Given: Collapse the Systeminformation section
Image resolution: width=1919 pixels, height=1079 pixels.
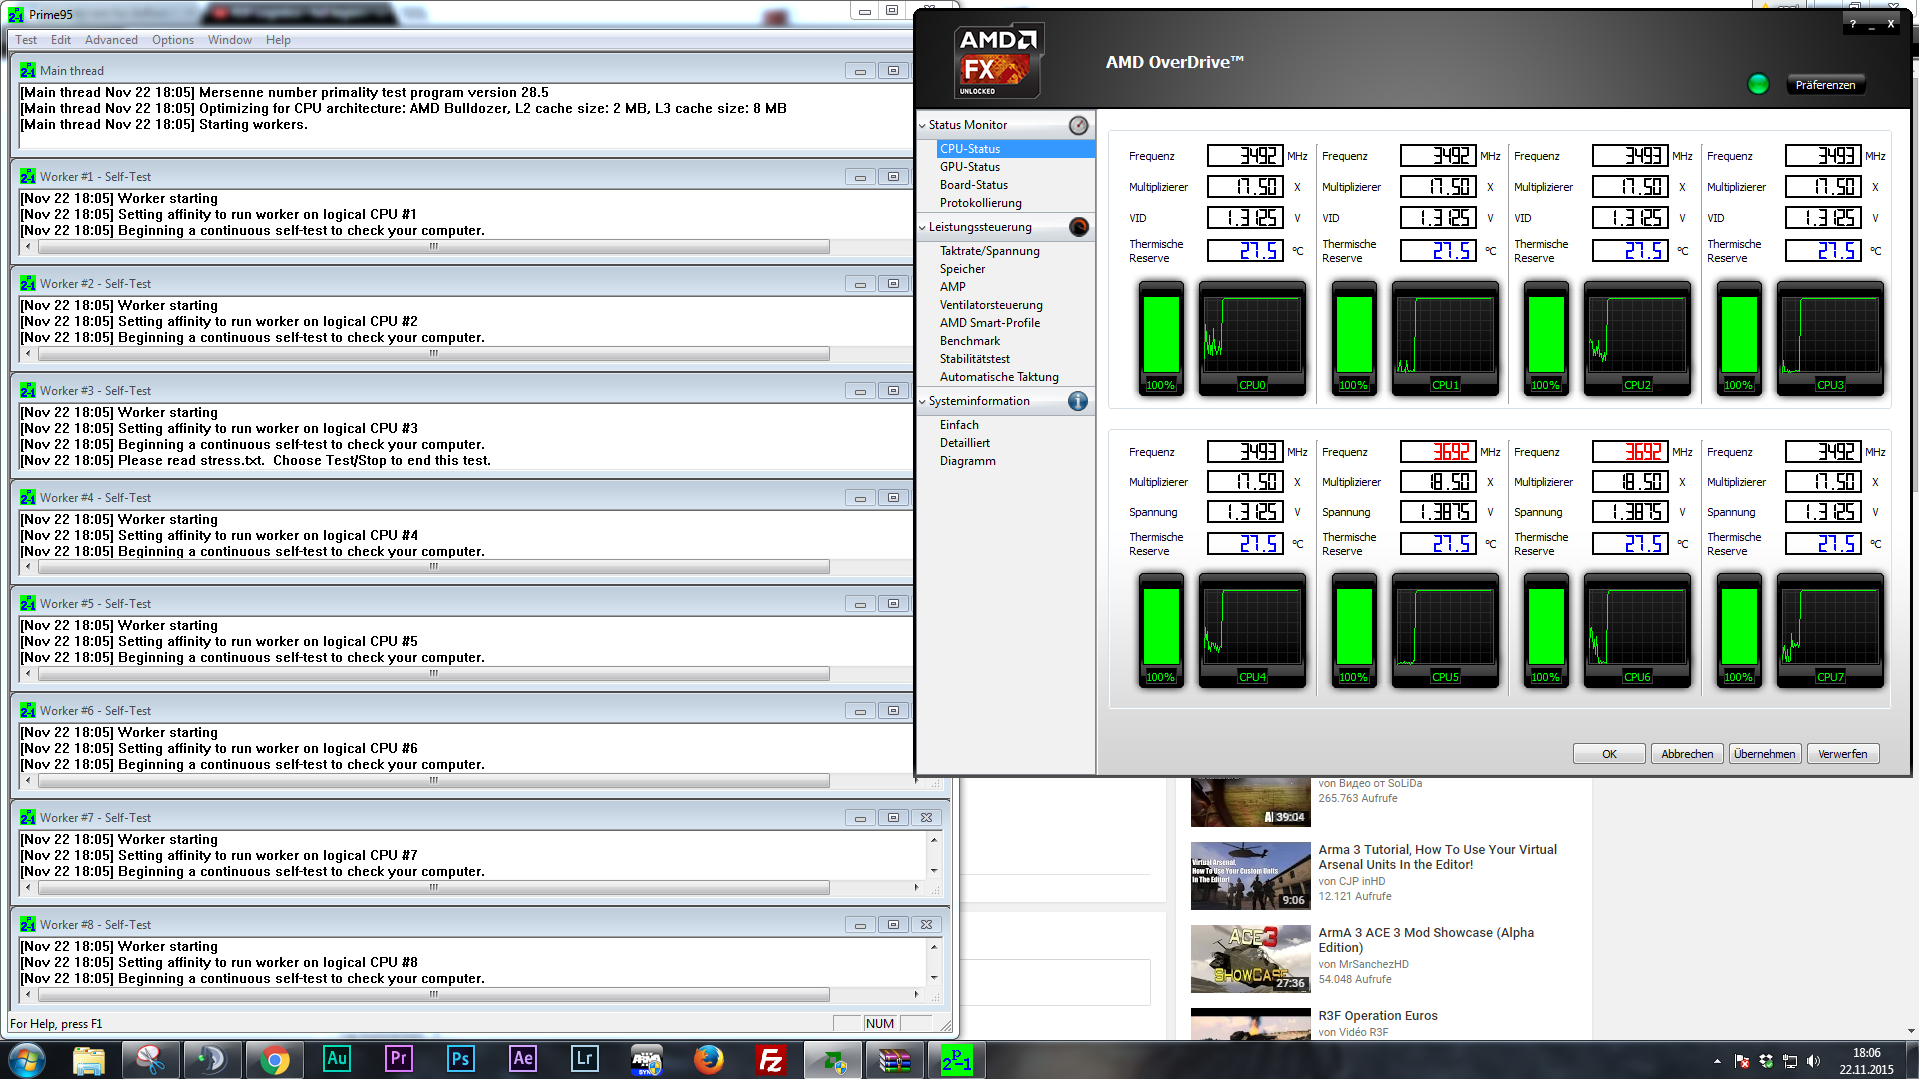Looking at the screenshot, I should click(922, 401).
